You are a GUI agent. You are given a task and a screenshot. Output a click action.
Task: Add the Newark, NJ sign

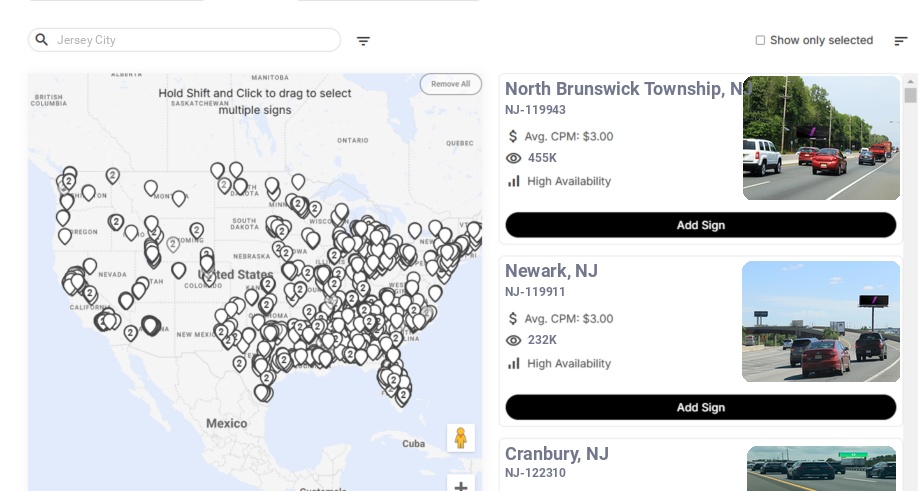coord(700,407)
